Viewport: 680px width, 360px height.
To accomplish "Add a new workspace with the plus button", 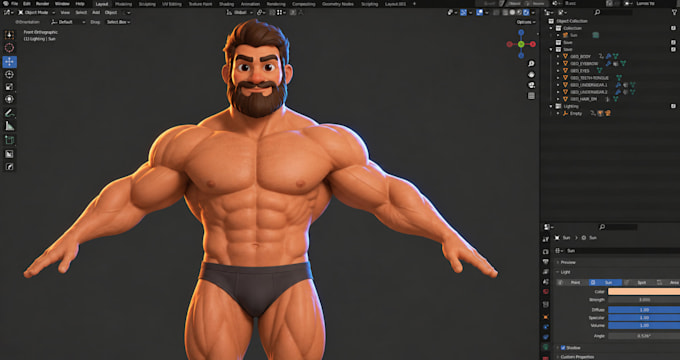I will pyautogui.click(x=414, y=4).
